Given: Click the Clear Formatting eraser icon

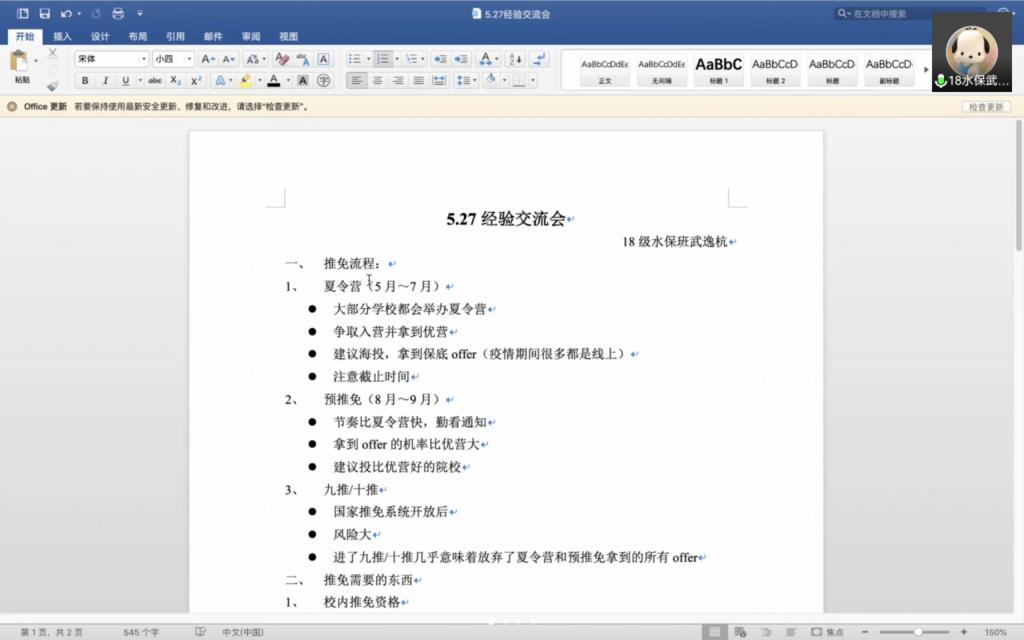Looking at the screenshot, I should [281, 59].
